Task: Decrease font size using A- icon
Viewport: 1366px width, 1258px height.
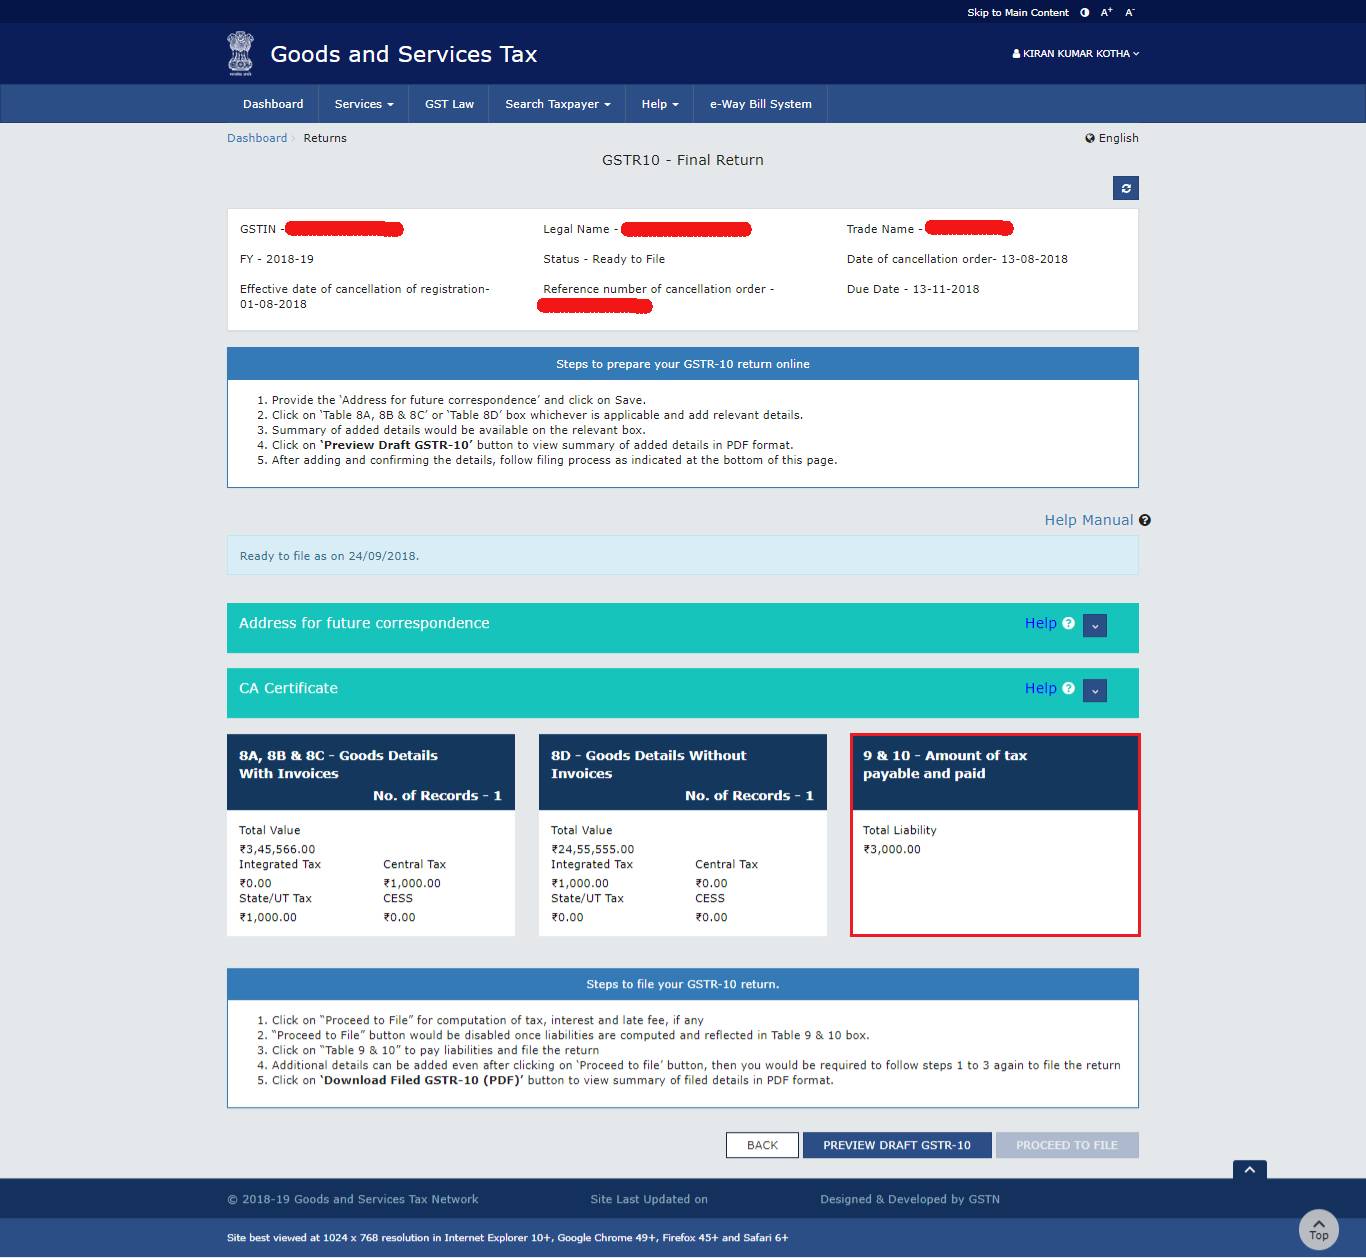Action: click(x=1128, y=12)
